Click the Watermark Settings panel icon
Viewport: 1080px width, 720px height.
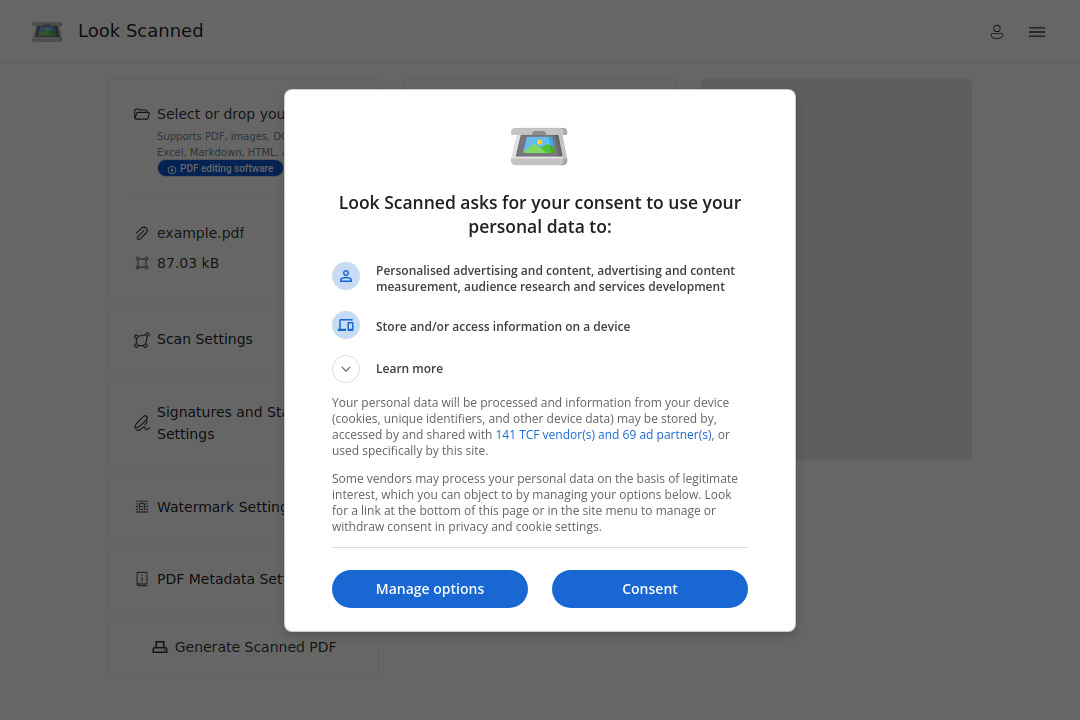141,506
